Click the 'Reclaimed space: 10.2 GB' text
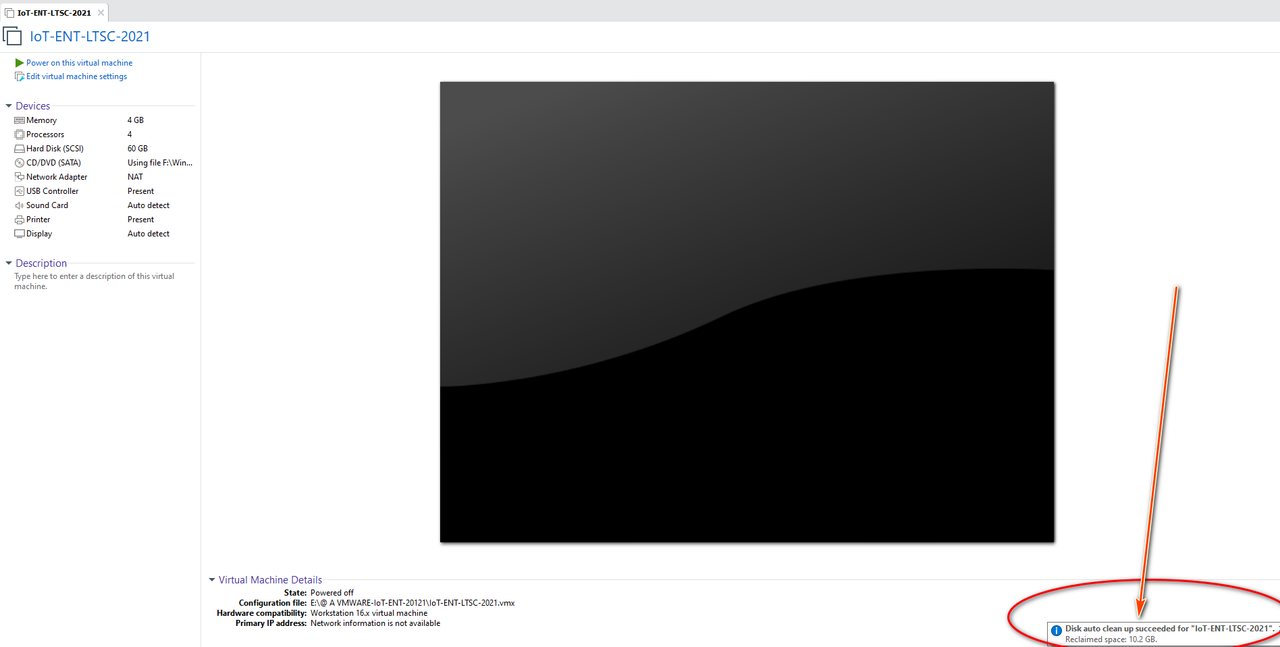 [1111, 639]
